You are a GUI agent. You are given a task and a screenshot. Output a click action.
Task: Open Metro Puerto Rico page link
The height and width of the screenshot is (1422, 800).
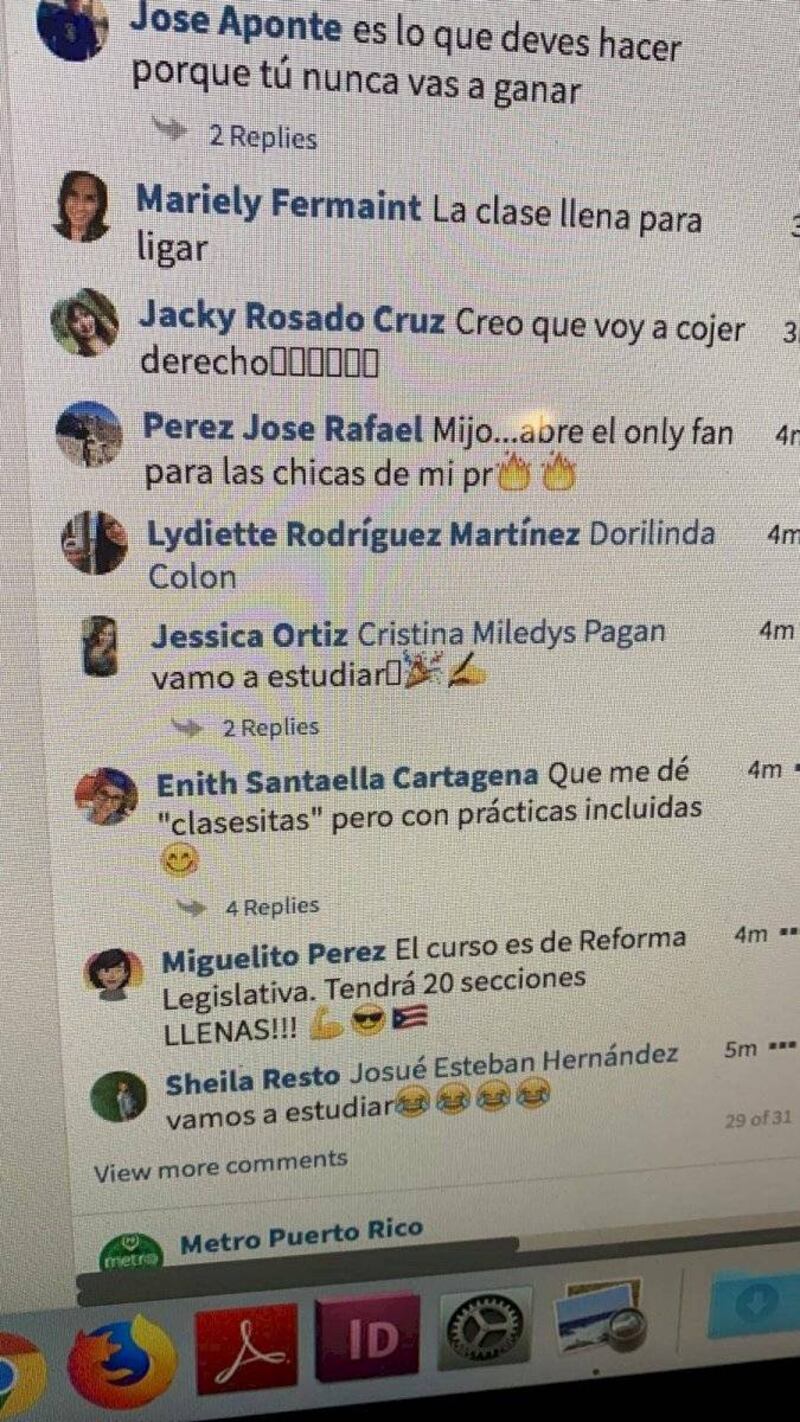[302, 1235]
